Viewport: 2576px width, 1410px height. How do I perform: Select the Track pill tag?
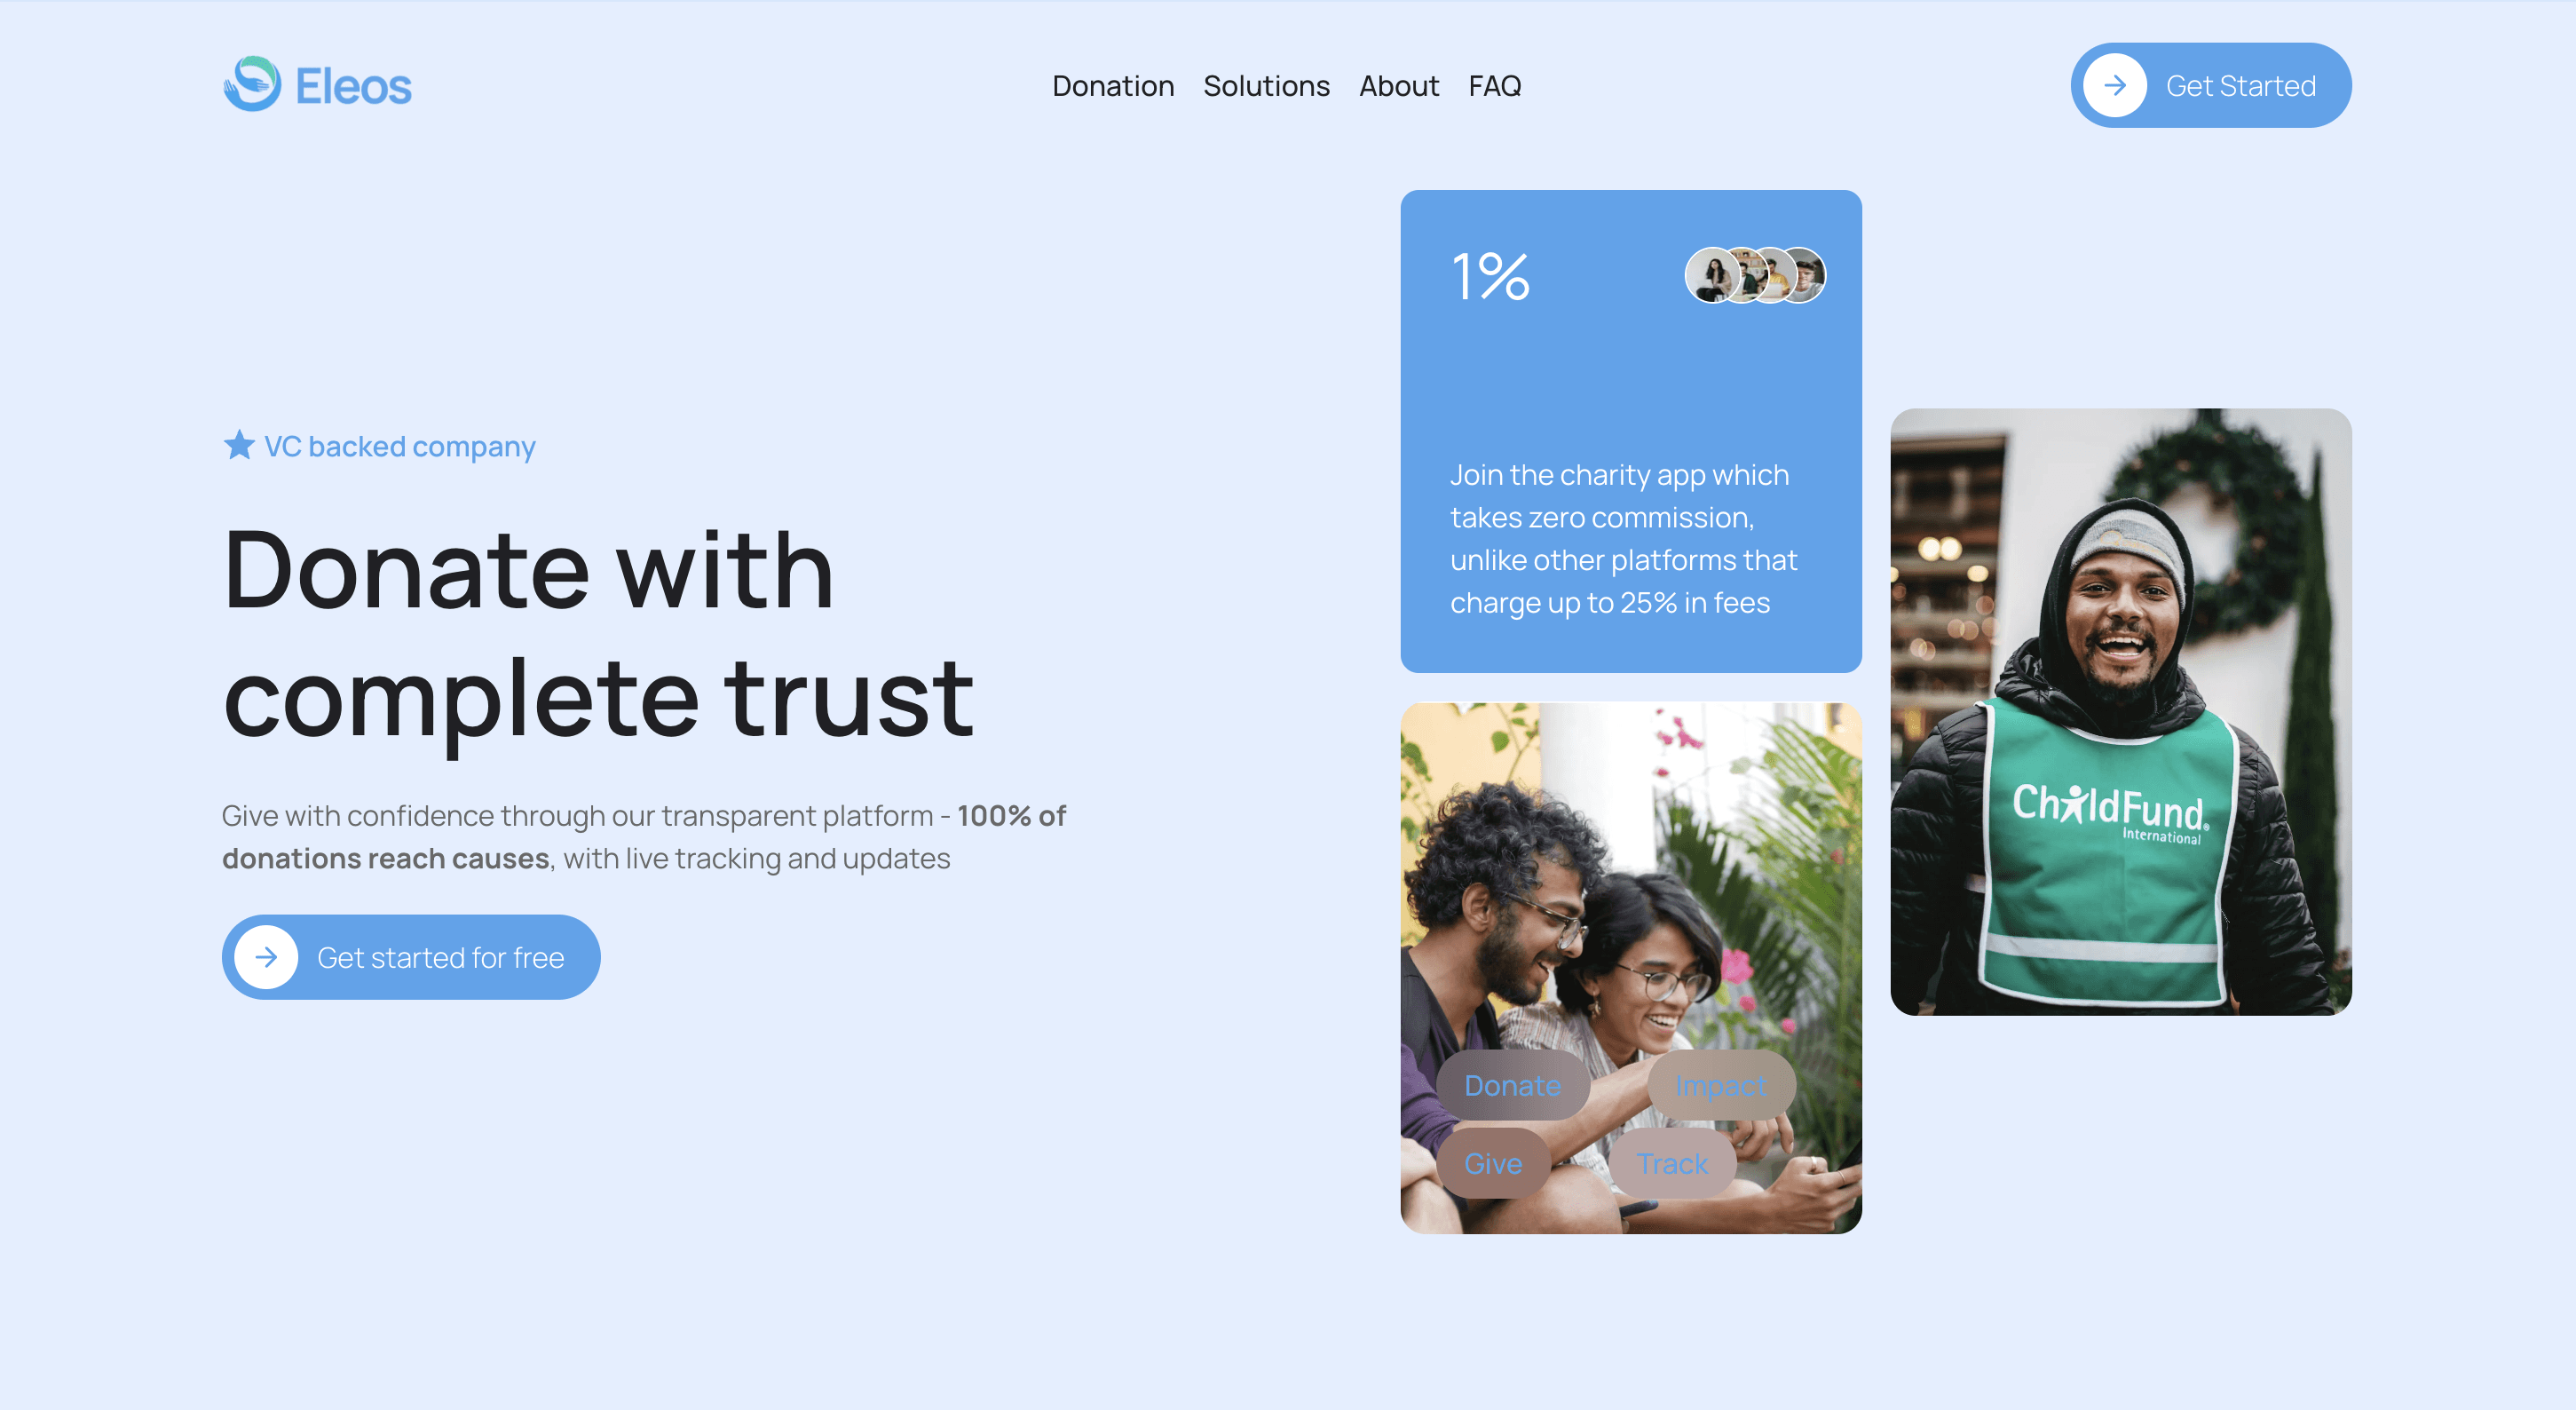coord(1672,1163)
